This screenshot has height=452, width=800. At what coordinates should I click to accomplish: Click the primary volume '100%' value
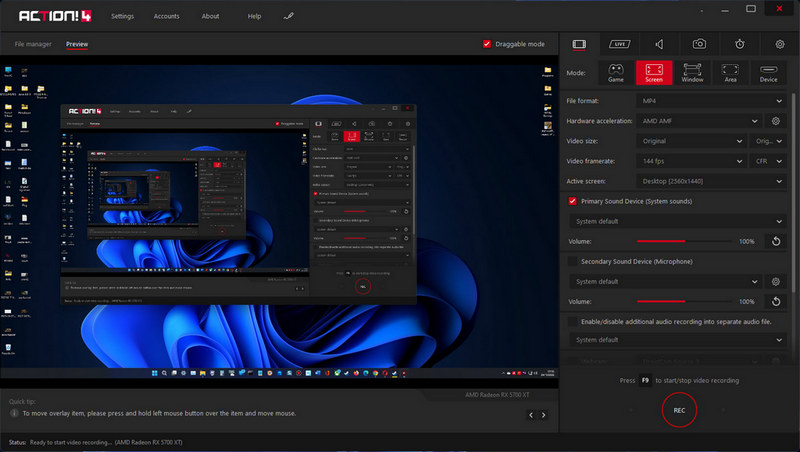(x=746, y=241)
